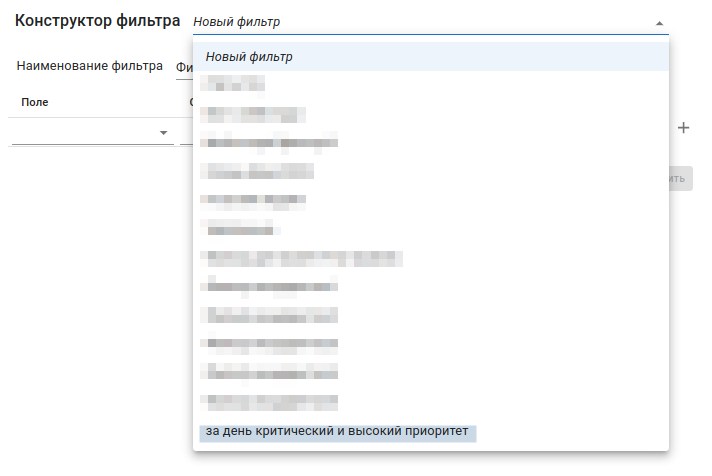Expand the Поле dropdown arrow

(163, 133)
